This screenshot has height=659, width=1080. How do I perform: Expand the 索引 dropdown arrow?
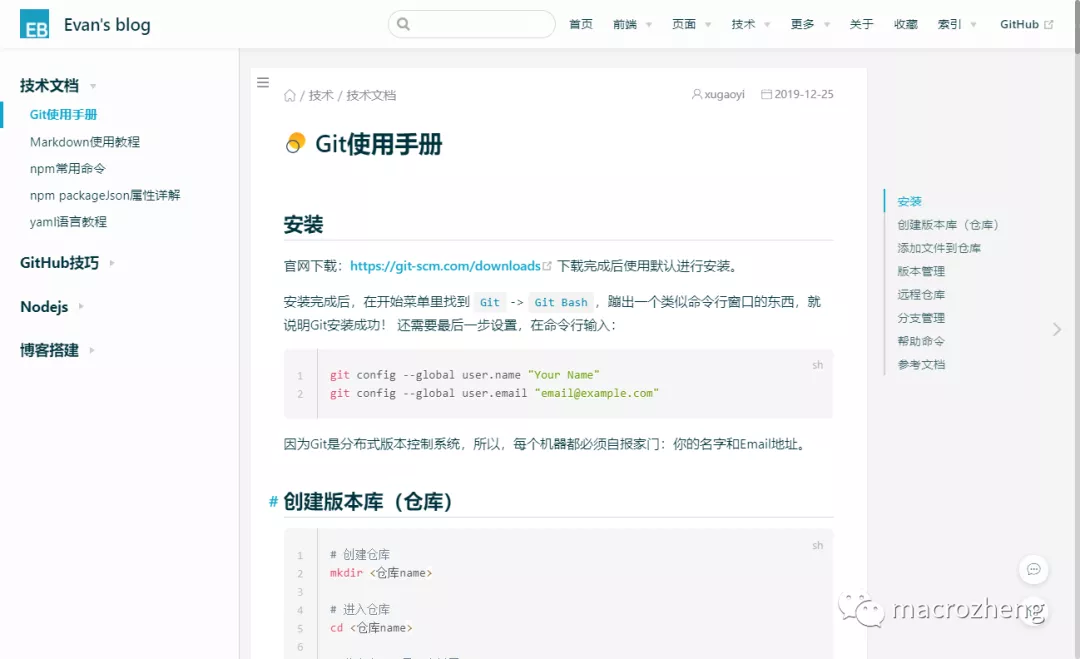(973, 25)
